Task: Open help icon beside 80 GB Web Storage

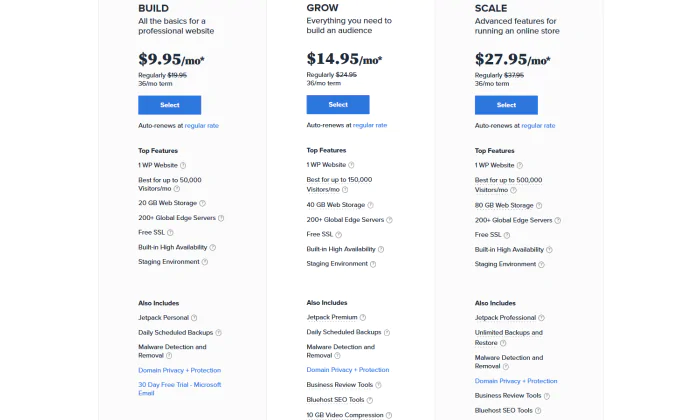Action: click(x=539, y=206)
